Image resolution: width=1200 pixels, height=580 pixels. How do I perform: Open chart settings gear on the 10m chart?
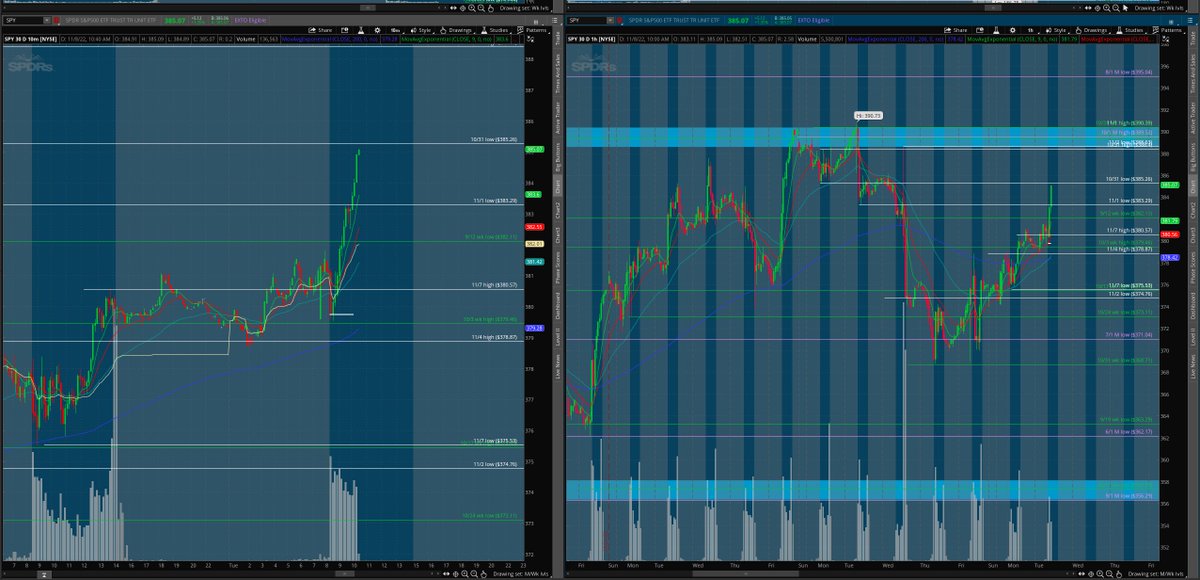point(377,30)
